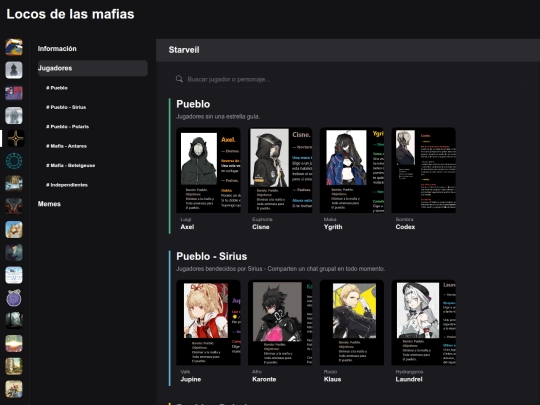Viewport: 540px width, 405px height.
Task: Click the Starveil header title
Action: (x=184, y=50)
